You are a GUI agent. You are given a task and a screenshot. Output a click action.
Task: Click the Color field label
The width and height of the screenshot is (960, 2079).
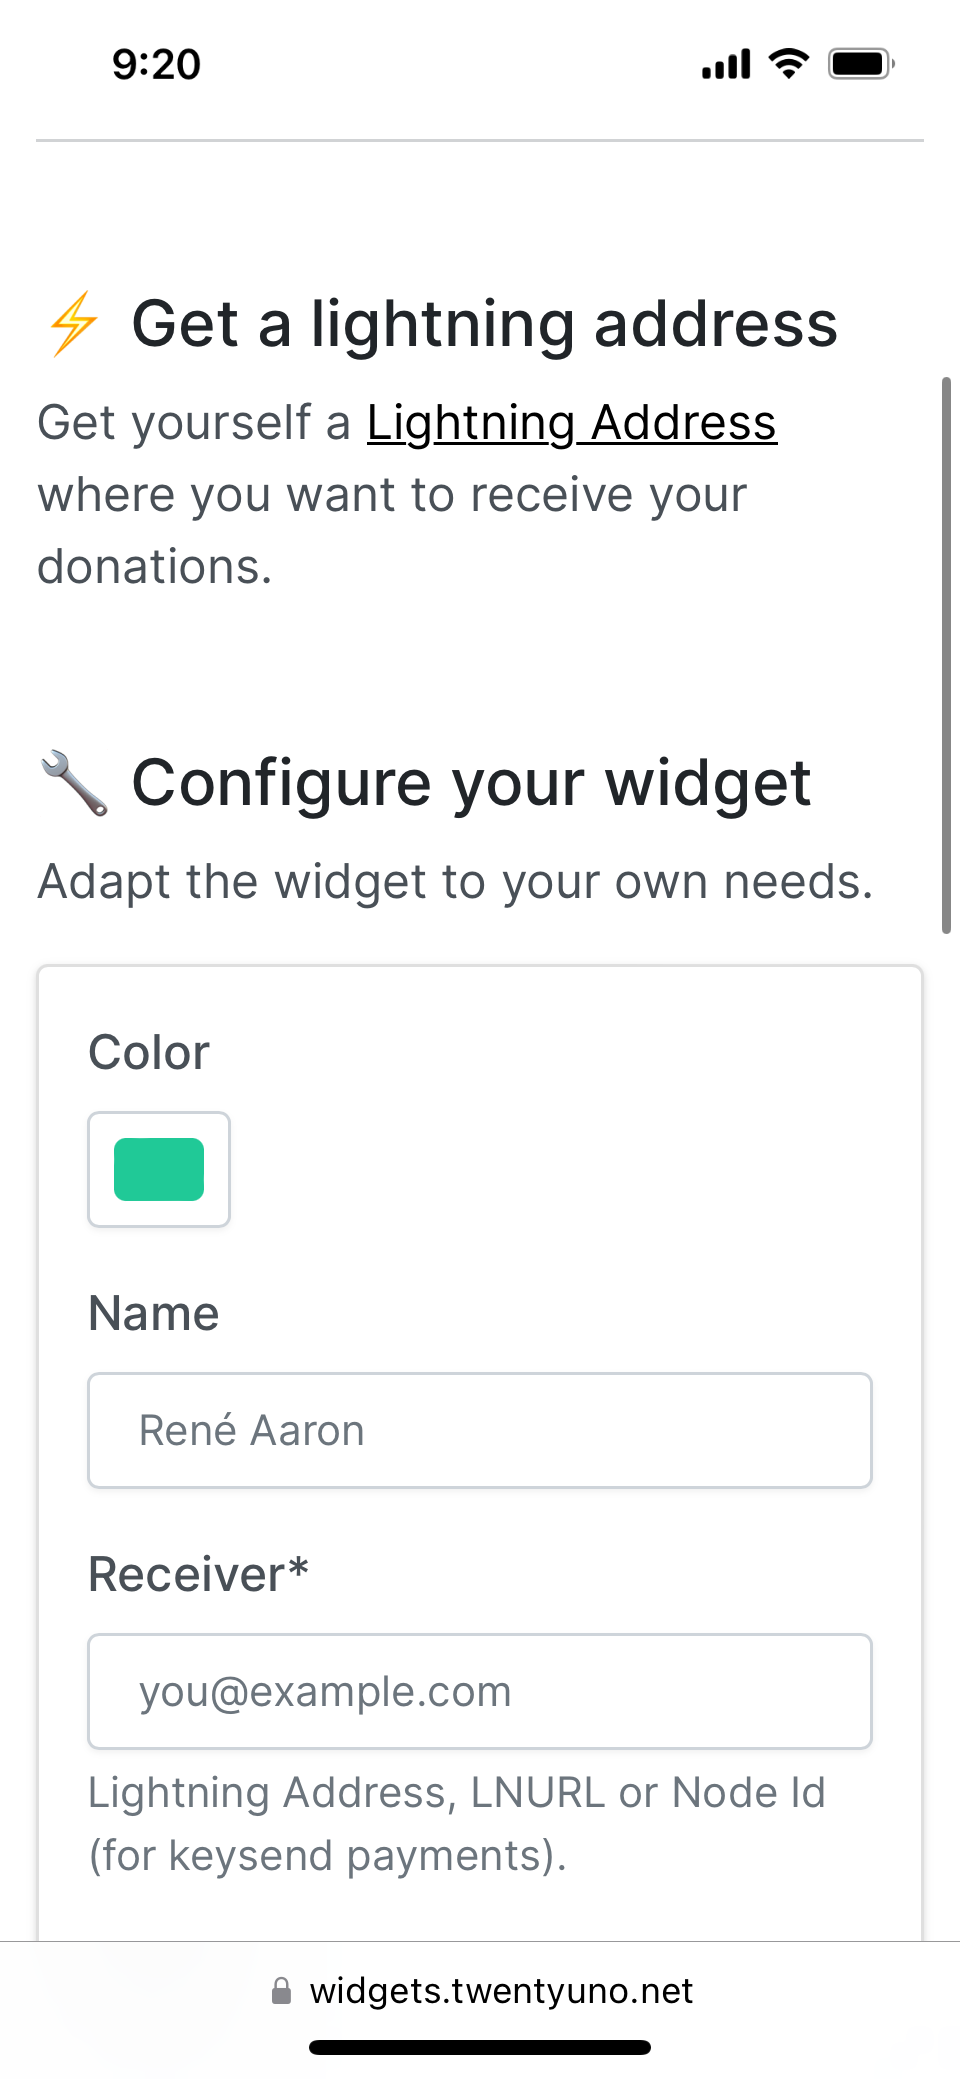(x=149, y=1052)
